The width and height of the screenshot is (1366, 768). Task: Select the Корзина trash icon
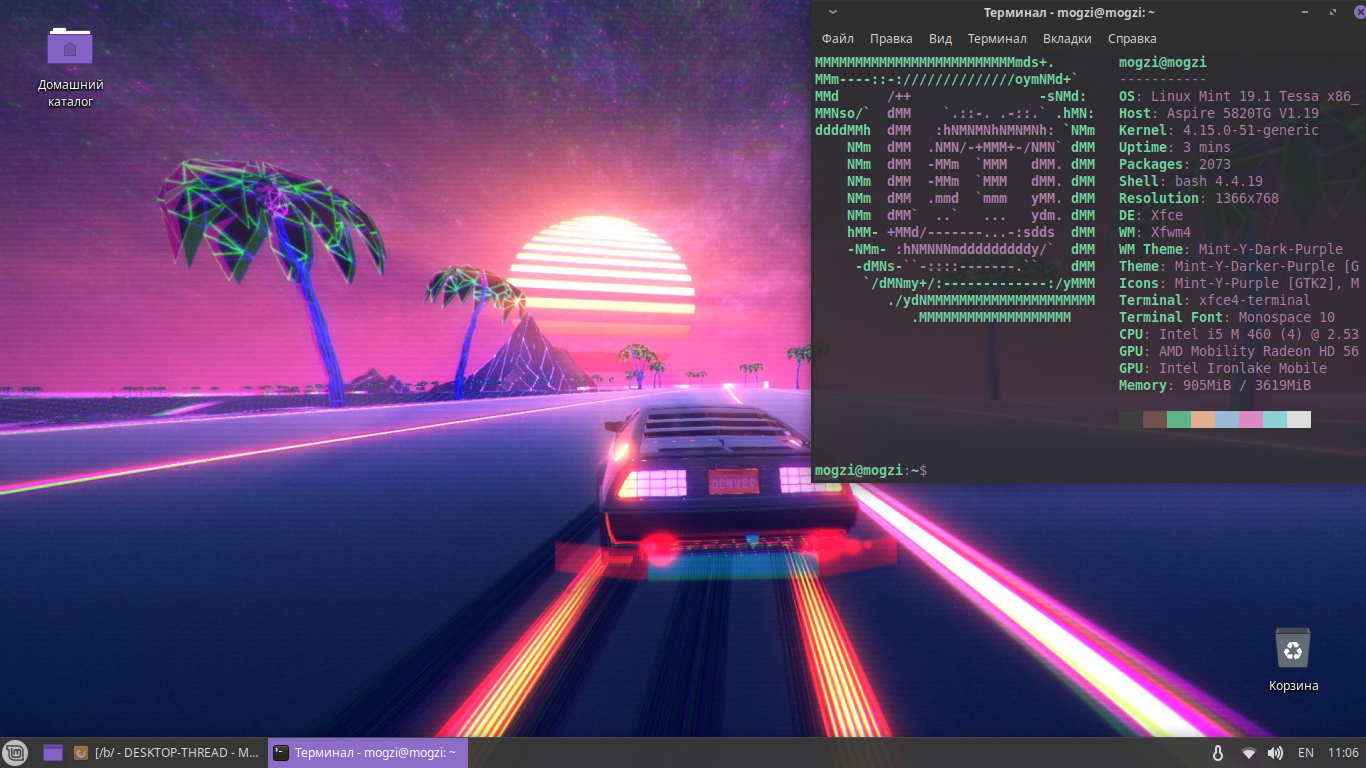(x=1293, y=660)
